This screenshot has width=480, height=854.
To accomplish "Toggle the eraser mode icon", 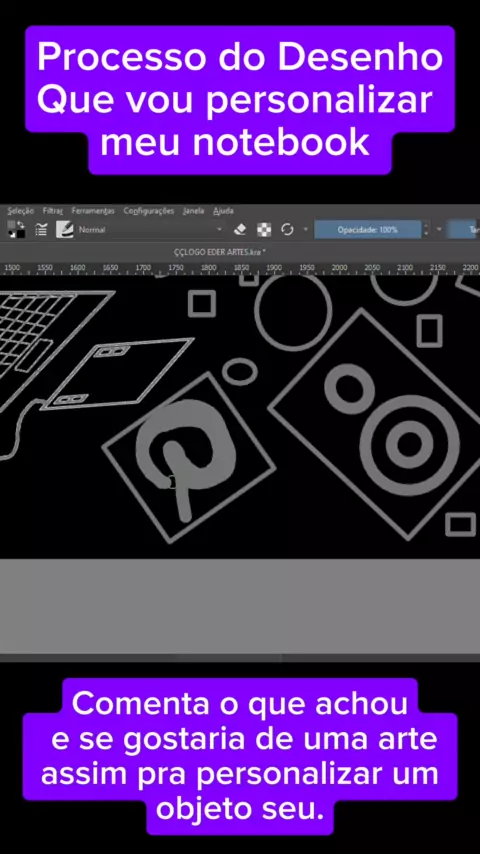I will pyautogui.click(x=240, y=230).
